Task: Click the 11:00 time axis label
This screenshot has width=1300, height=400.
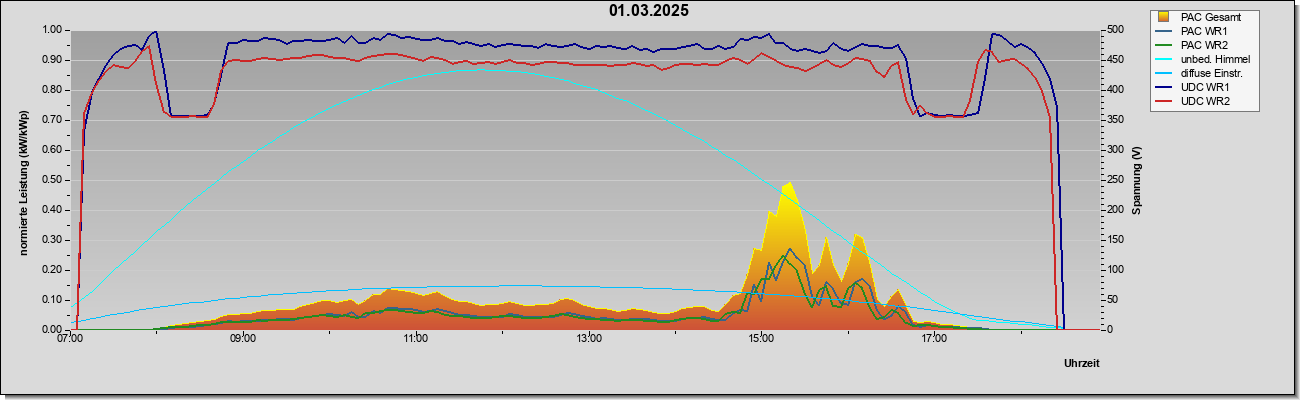Action: click(416, 339)
